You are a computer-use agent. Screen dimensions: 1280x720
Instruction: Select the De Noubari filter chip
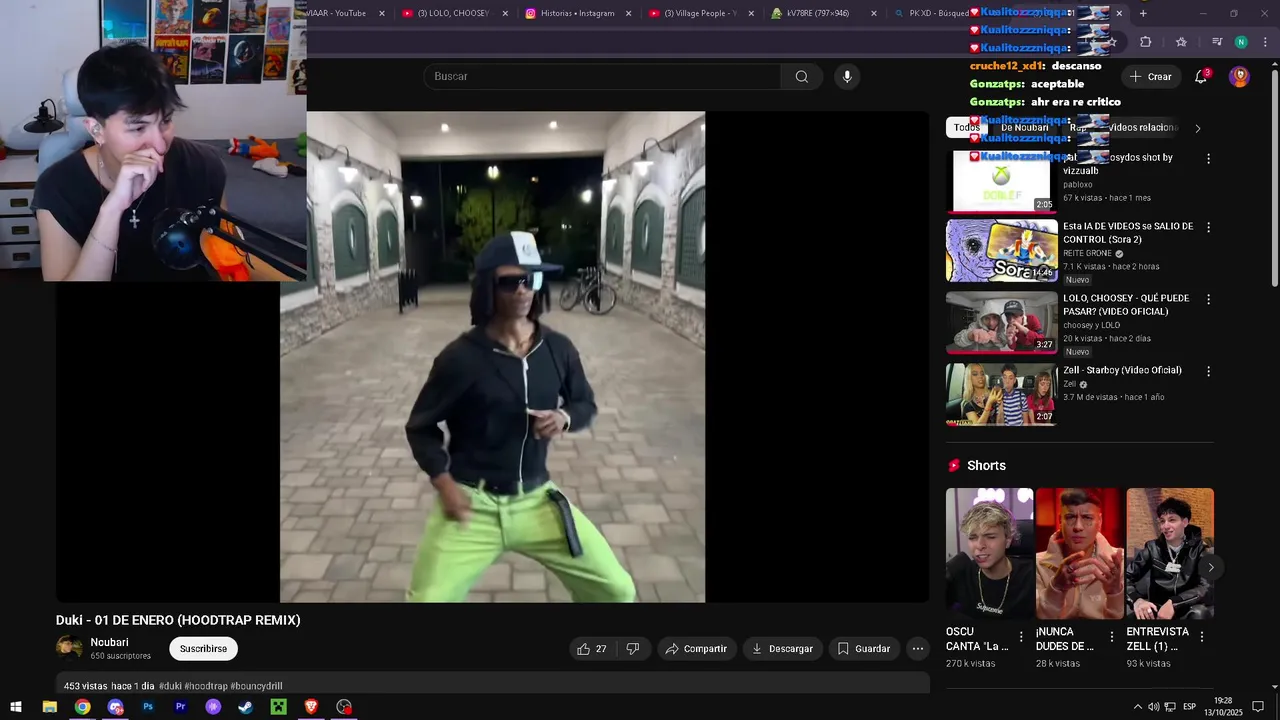pos(1025,128)
